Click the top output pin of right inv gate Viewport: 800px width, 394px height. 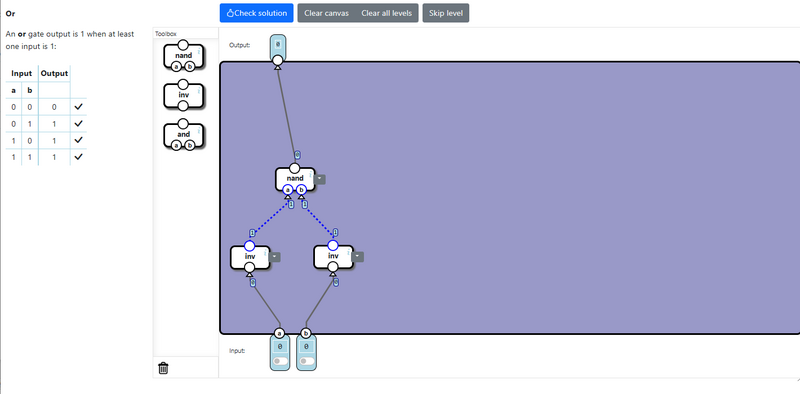(333, 245)
